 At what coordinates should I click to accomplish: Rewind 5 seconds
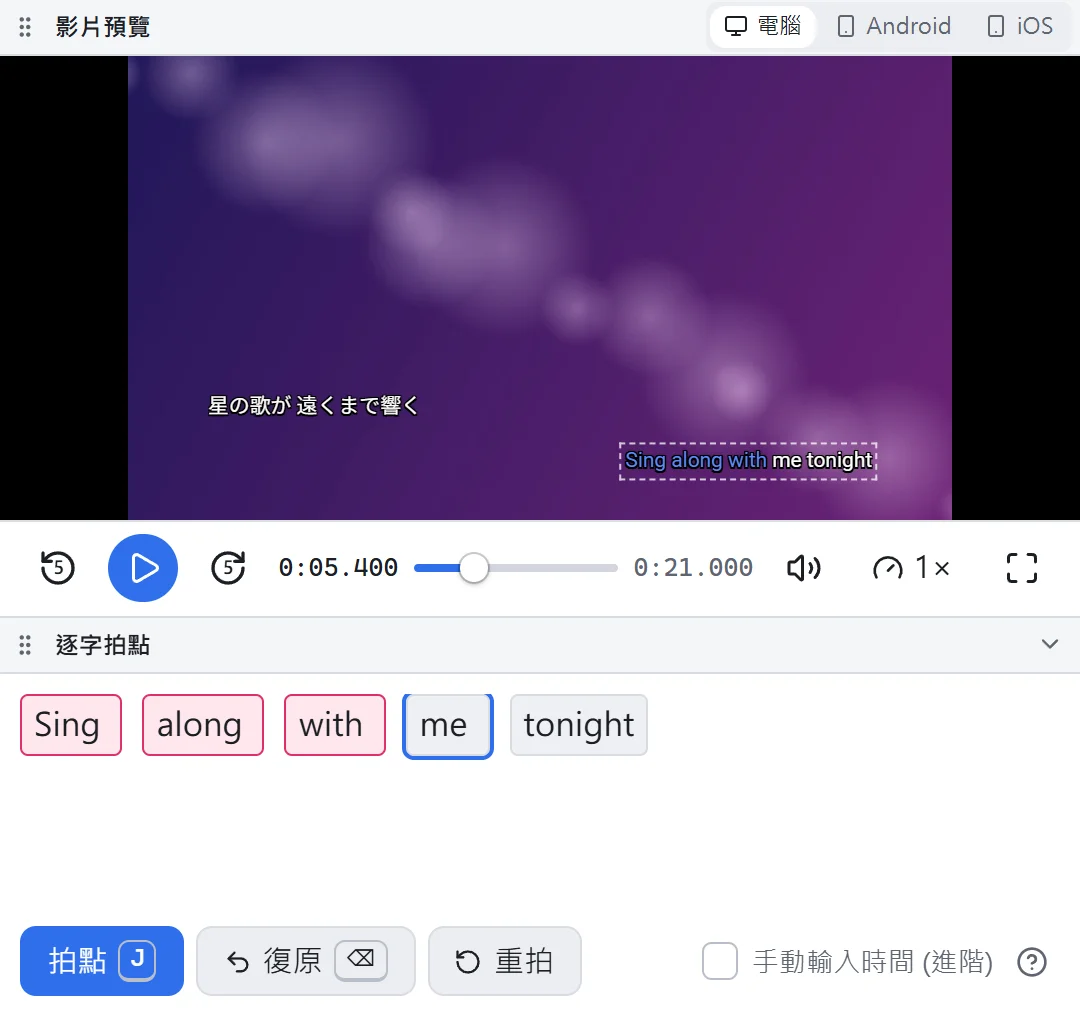pyautogui.click(x=57, y=568)
